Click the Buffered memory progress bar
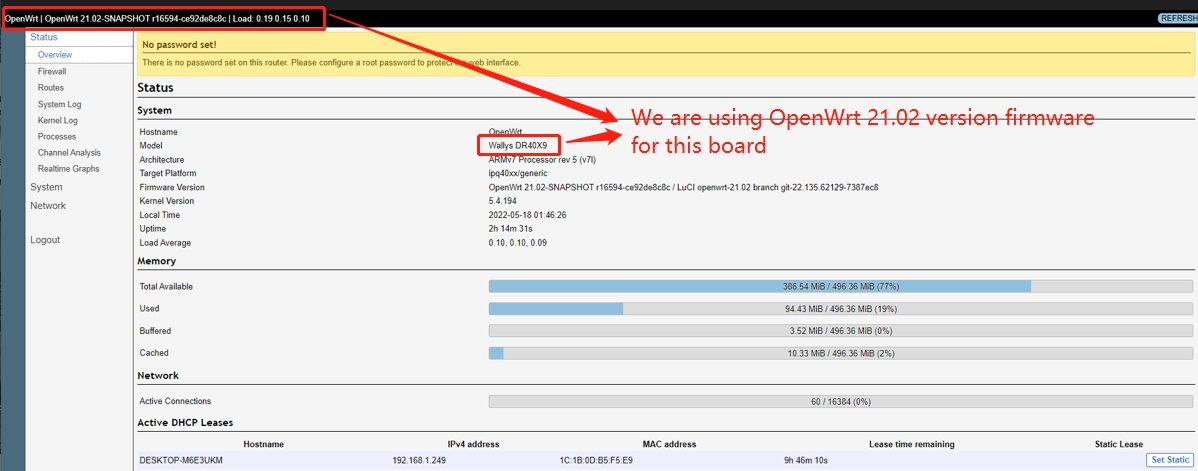 (840, 331)
